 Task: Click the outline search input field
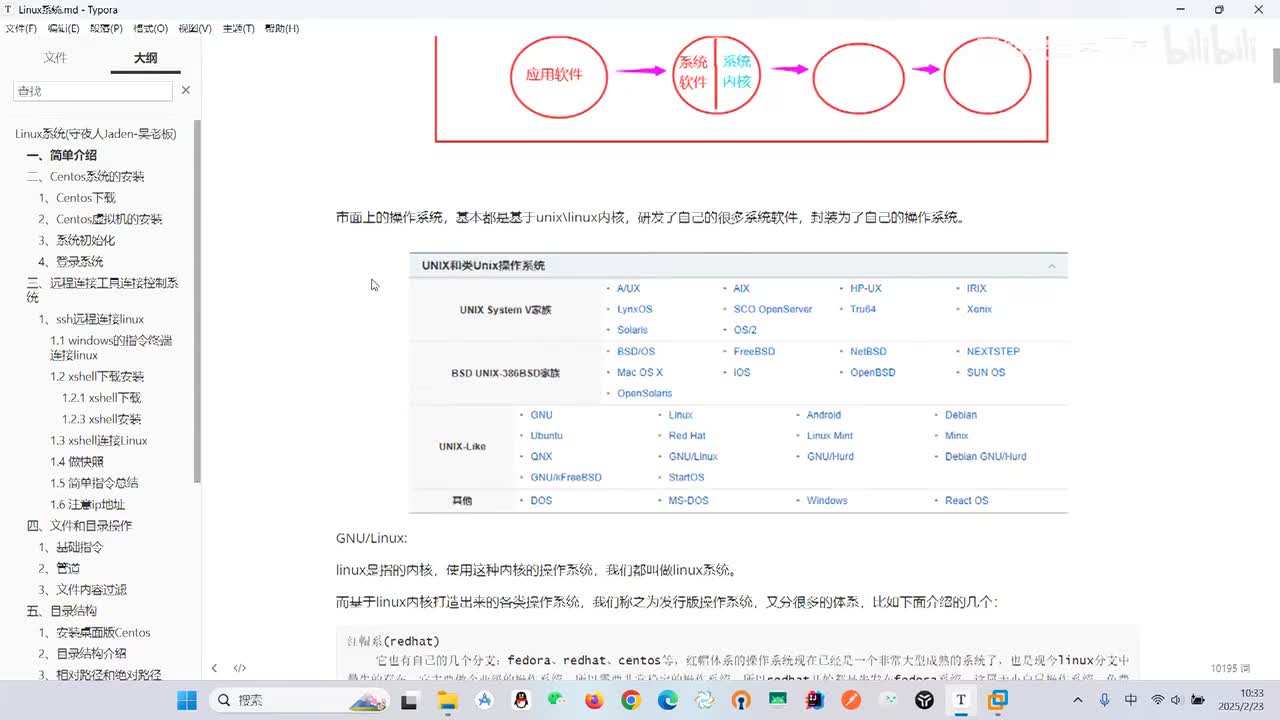[x=93, y=91]
